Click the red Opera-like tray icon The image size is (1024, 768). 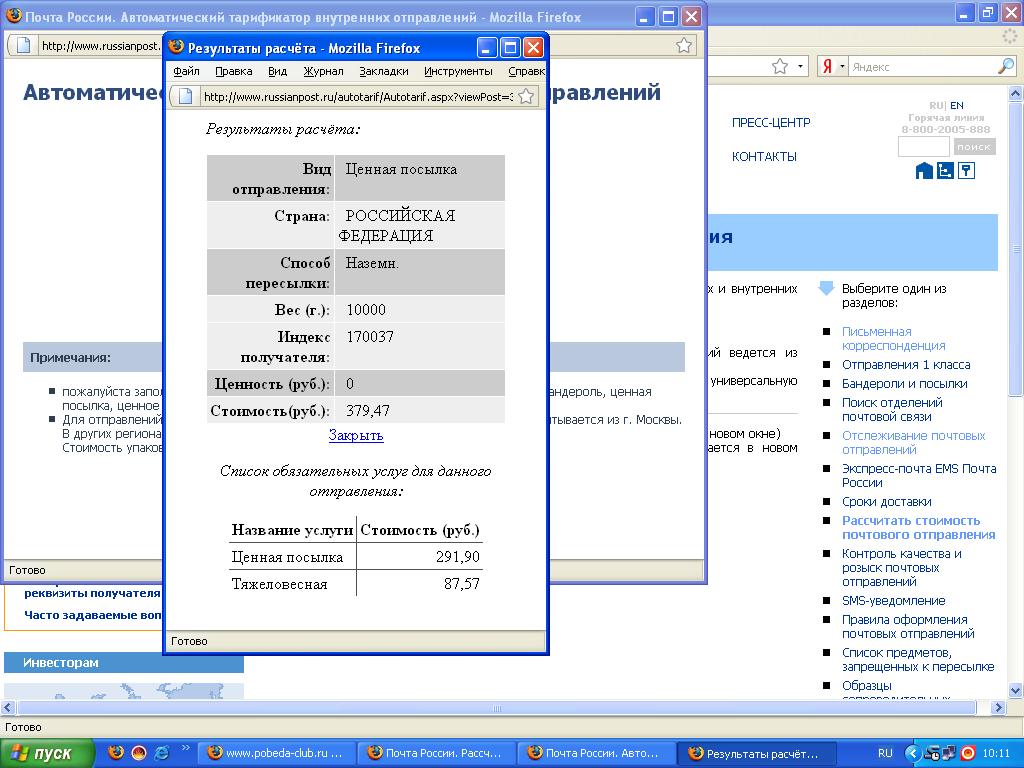pos(968,753)
